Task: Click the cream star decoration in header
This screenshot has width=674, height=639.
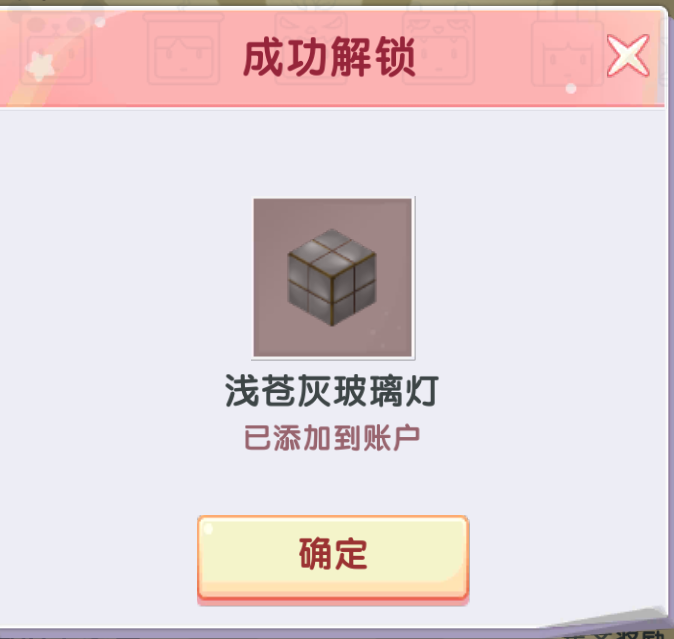Action: pyautogui.click(x=40, y=67)
